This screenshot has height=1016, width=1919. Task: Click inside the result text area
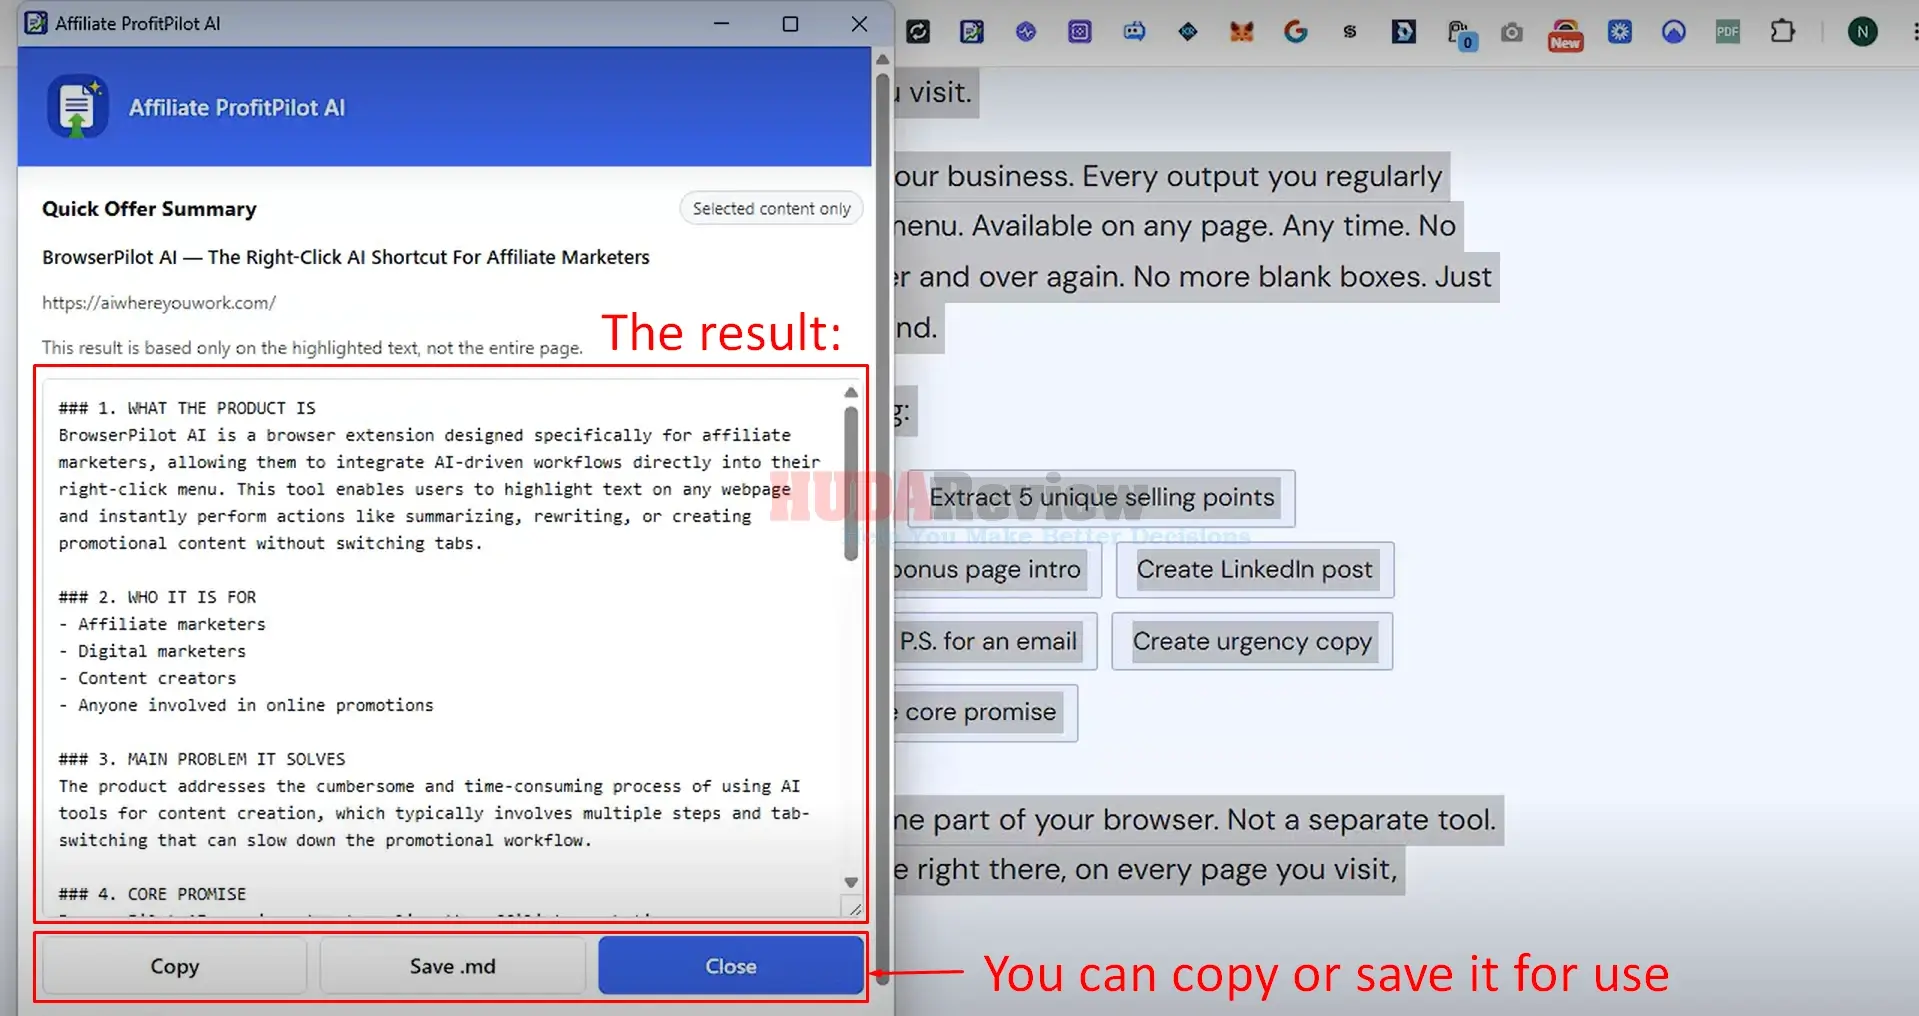[x=440, y=650]
